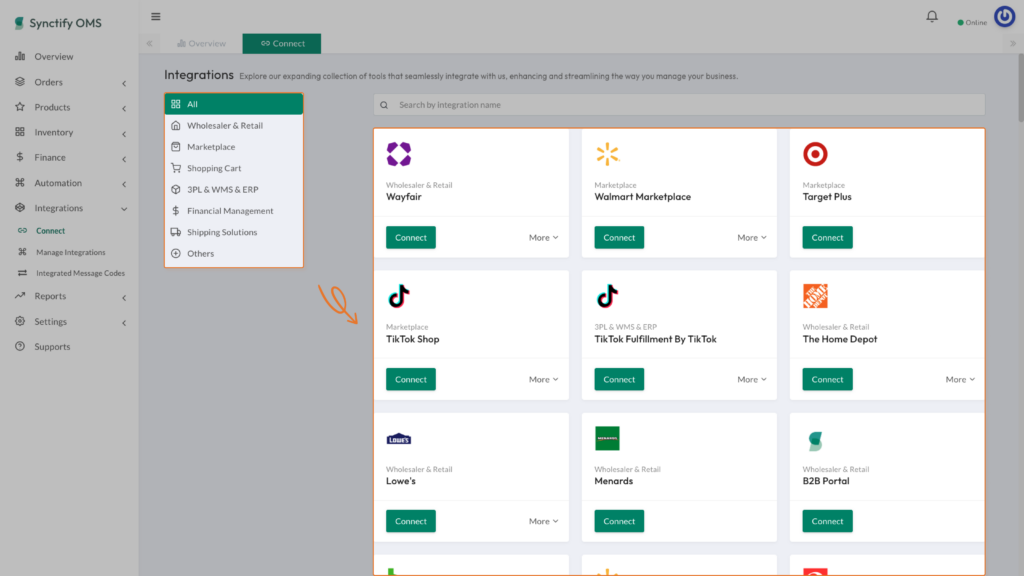Switch to the Overview tab

(201, 43)
